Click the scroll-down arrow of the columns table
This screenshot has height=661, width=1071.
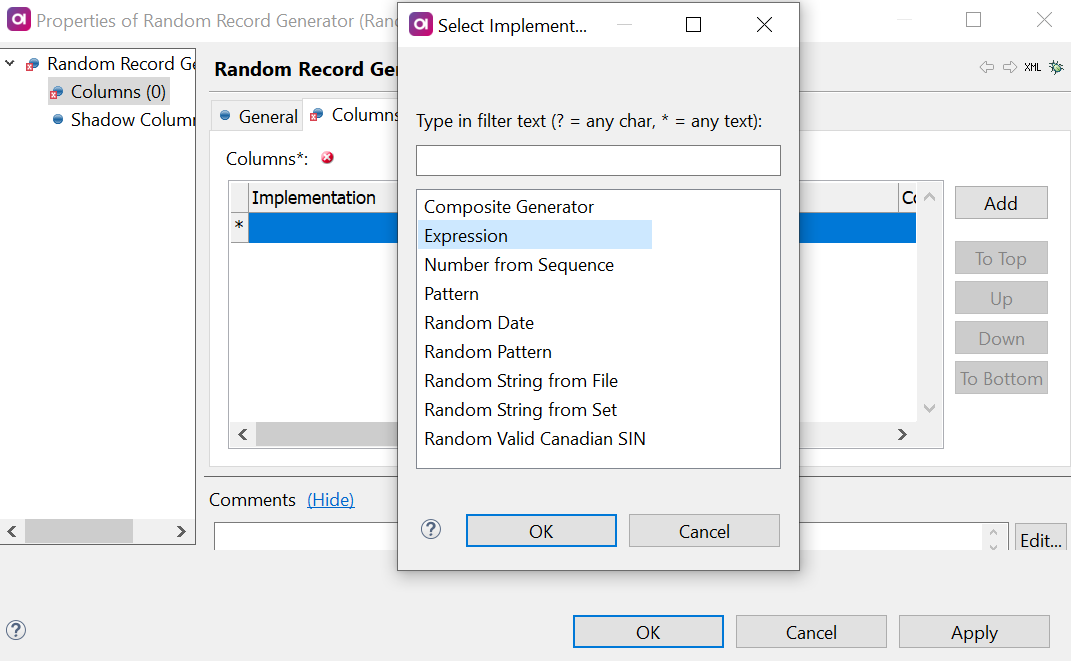click(x=929, y=407)
